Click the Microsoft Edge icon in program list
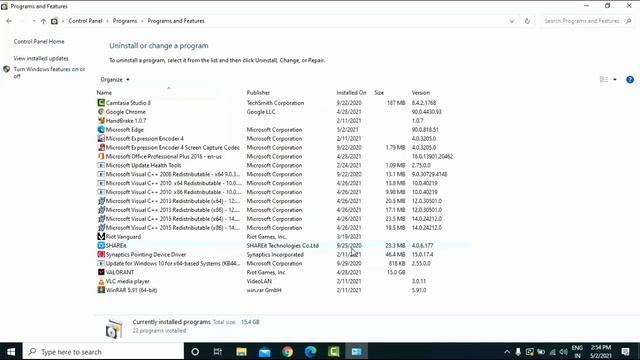This screenshot has height=360, width=640. coord(101,129)
